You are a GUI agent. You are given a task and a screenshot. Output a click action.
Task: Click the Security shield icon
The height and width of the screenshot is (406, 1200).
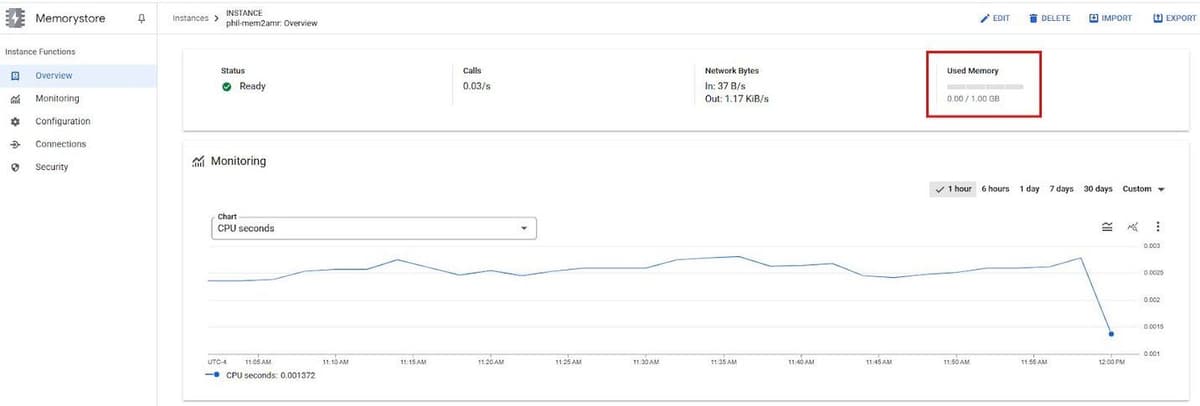point(15,168)
